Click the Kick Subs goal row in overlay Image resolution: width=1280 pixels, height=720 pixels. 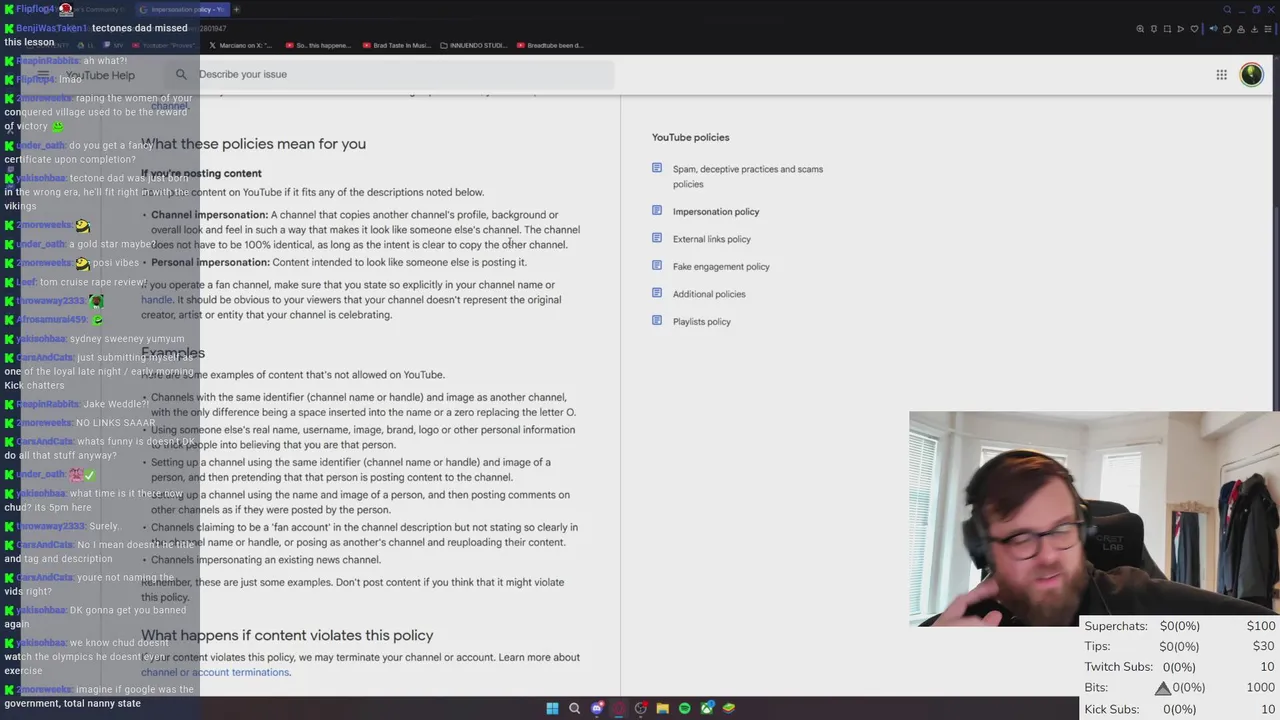1180,709
